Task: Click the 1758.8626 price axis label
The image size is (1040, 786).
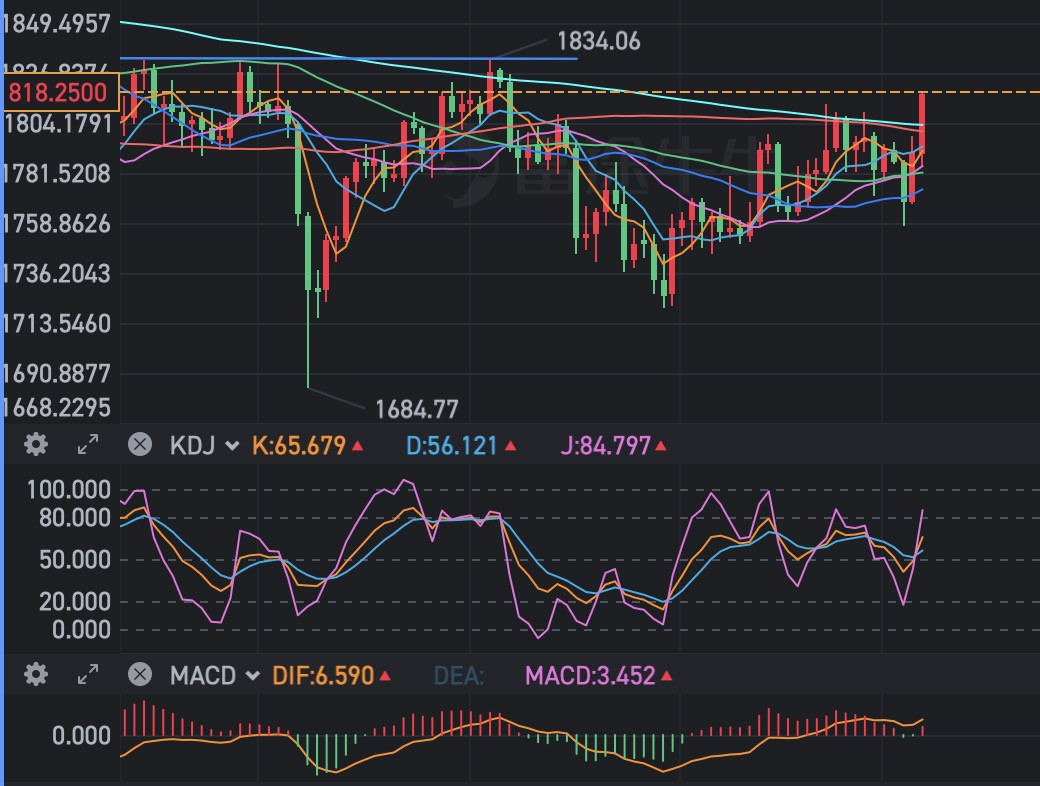Action: click(56, 224)
